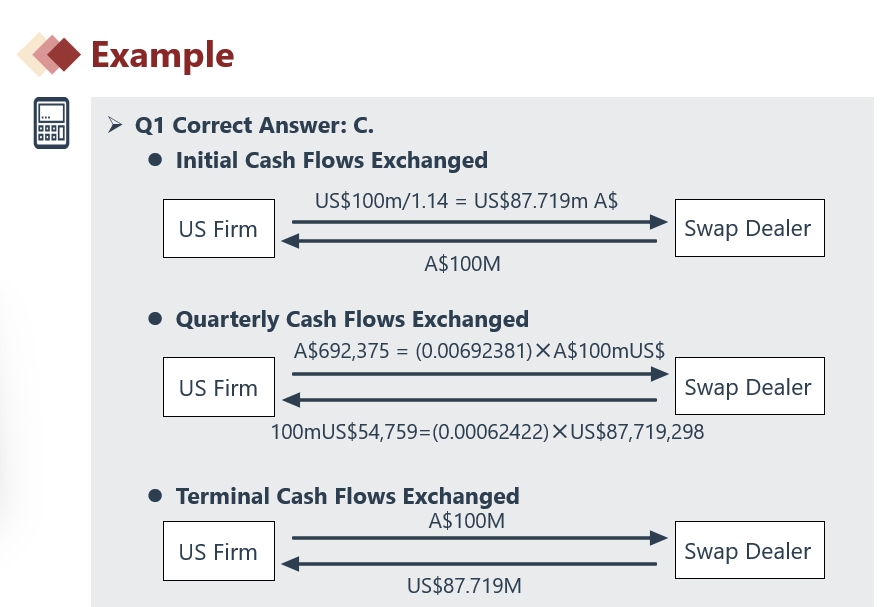Click the round bullet before Initial Cash Flows
Screen dimensions: 892x607
coord(155,160)
